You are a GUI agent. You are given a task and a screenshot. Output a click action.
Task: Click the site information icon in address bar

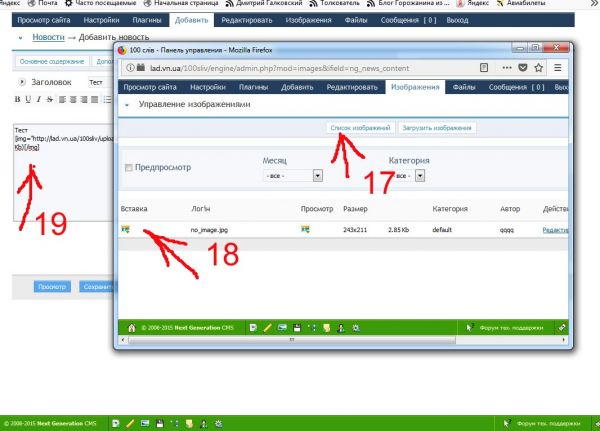pos(130,68)
